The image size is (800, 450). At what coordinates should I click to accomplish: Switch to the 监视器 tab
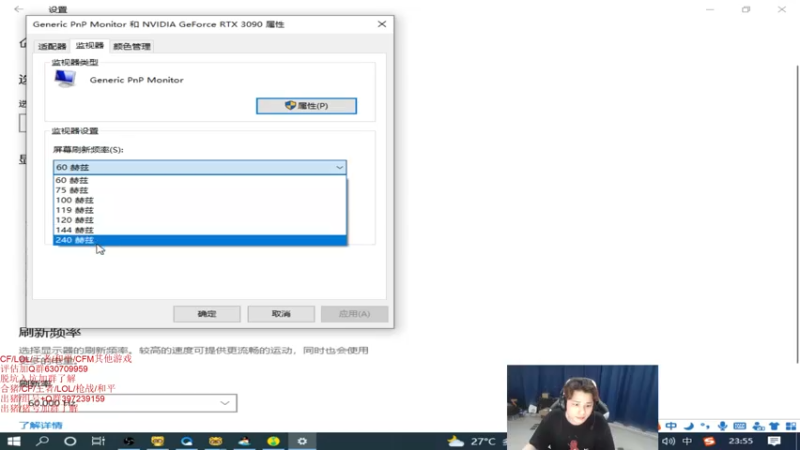click(x=90, y=45)
